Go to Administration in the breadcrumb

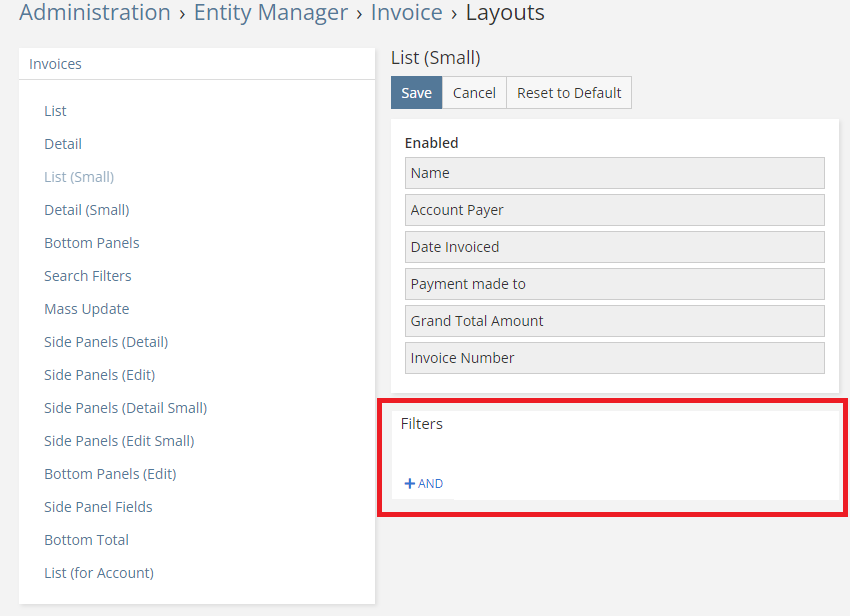point(95,13)
